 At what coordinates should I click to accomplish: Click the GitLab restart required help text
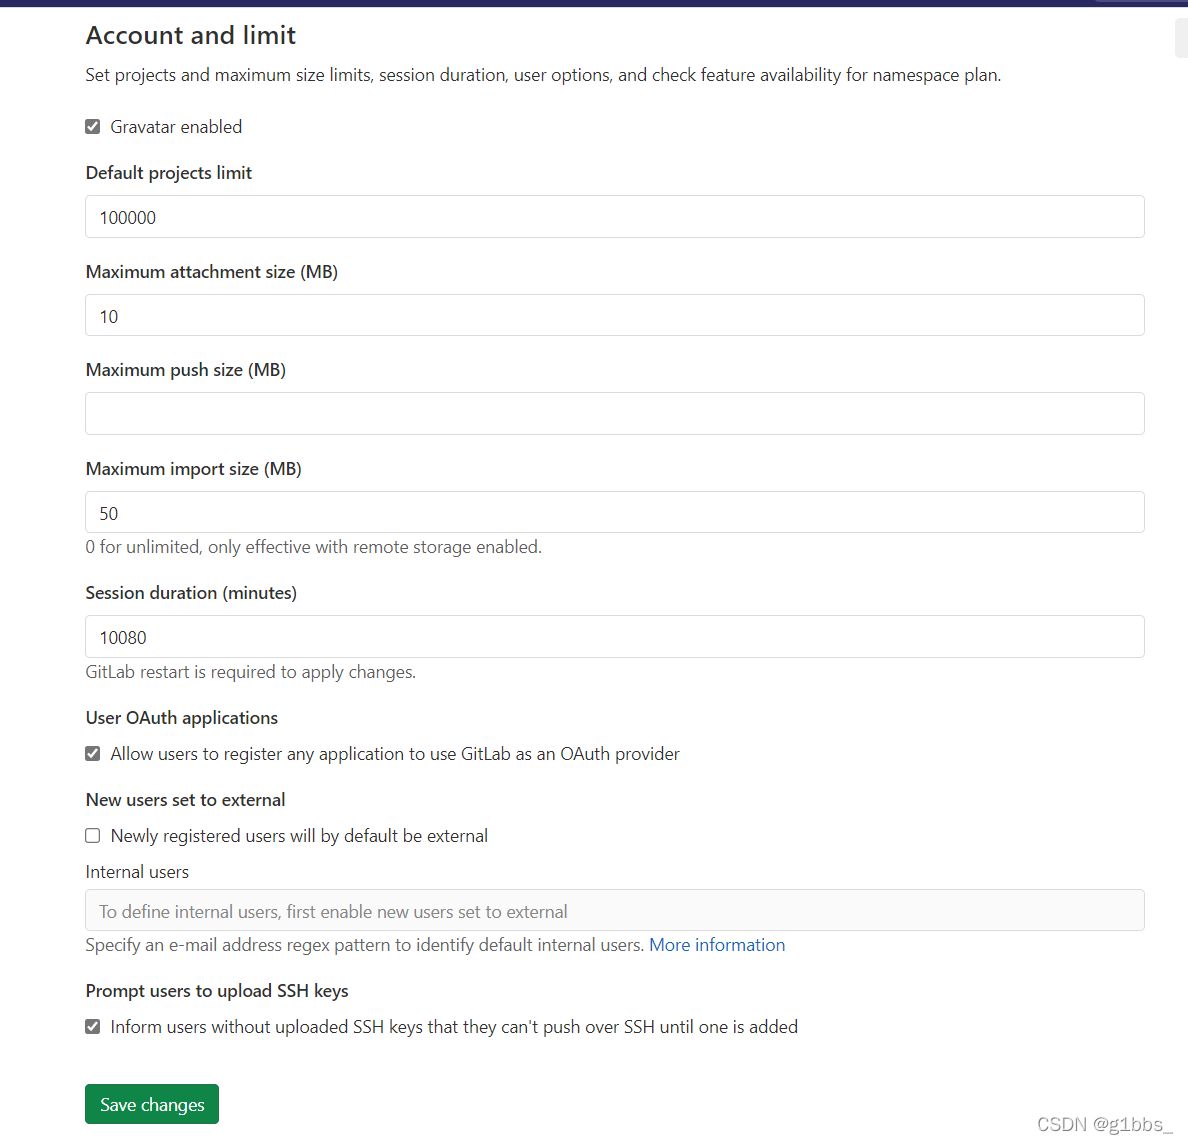pos(250,672)
